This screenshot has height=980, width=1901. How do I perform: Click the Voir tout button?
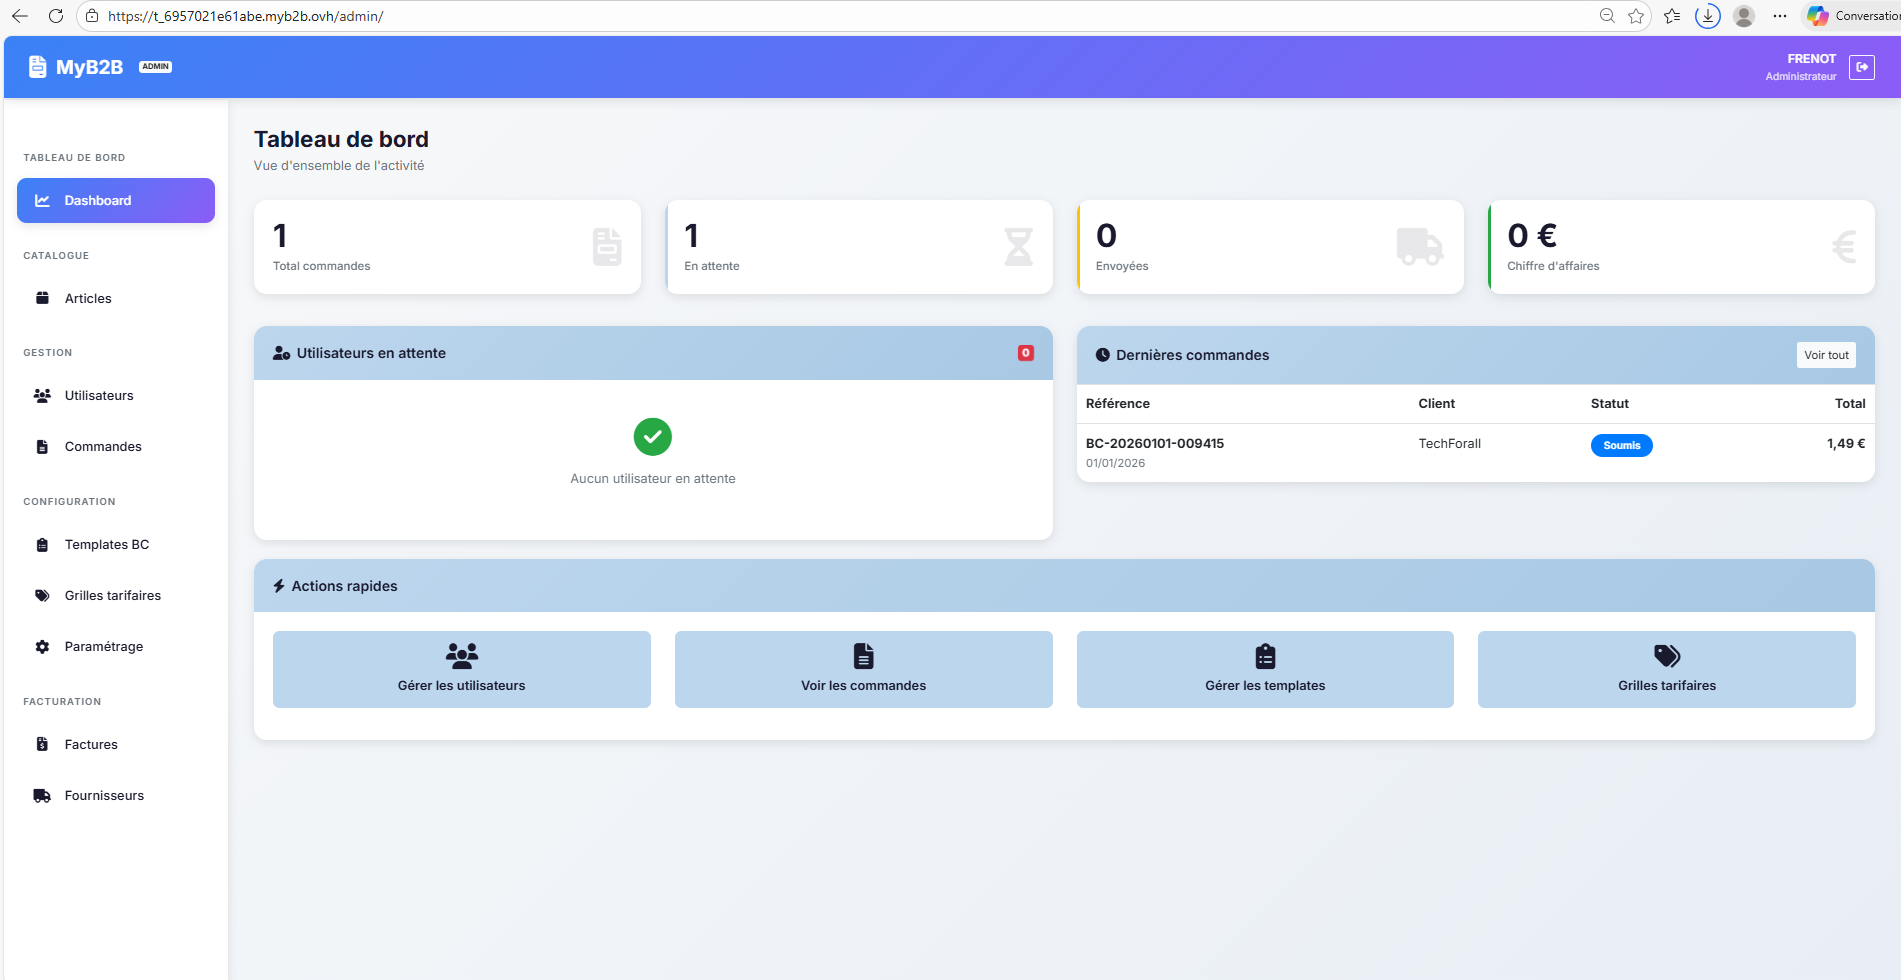(x=1825, y=355)
